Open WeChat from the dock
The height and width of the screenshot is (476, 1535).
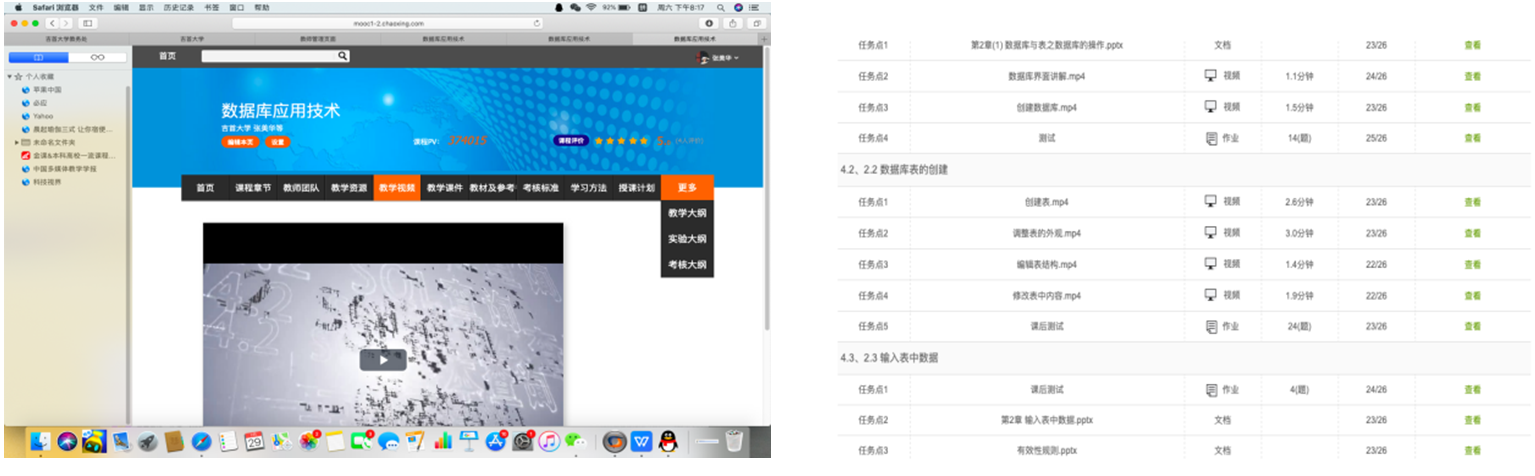tap(573, 441)
